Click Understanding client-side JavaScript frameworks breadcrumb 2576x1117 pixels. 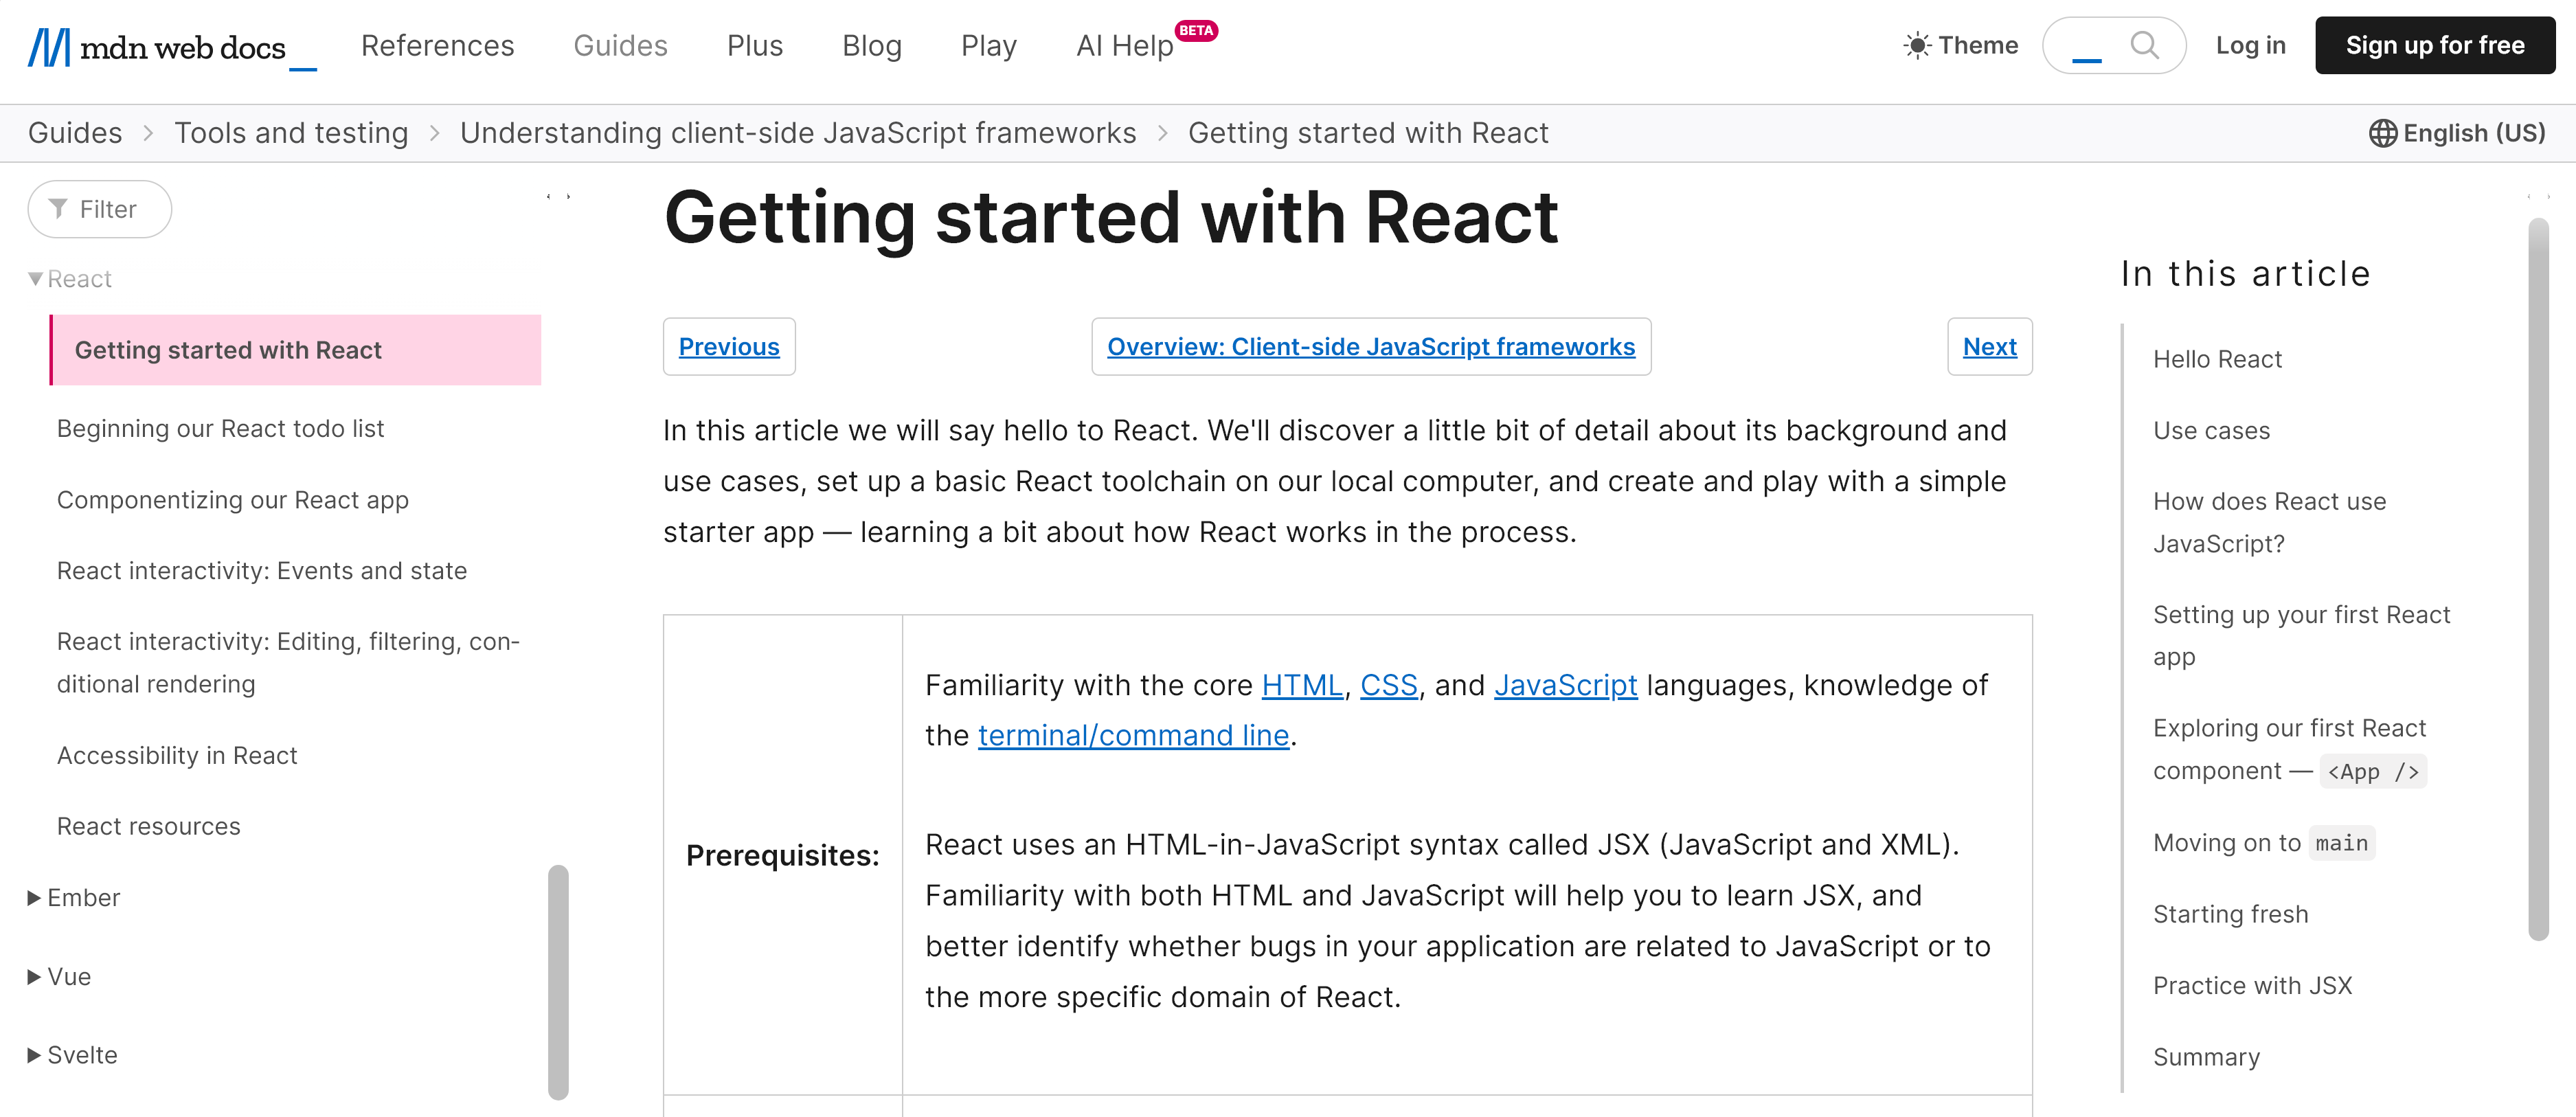click(x=798, y=133)
